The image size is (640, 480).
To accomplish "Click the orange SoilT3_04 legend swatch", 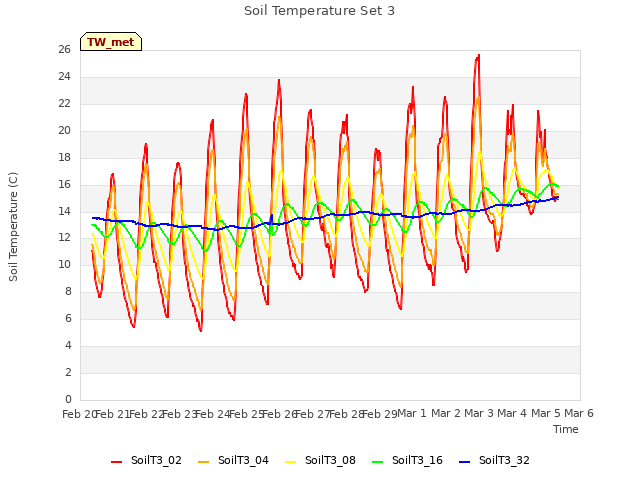I will pyautogui.click(x=203, y=462).
